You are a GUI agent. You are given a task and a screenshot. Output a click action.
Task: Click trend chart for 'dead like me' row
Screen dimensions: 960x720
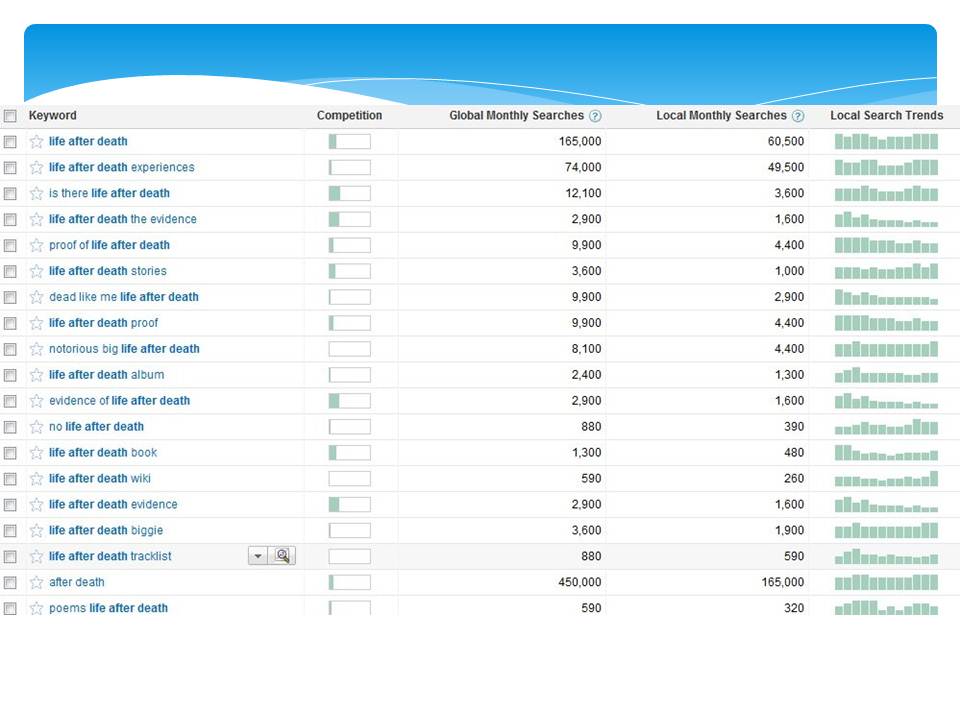[x=886, y=297]
